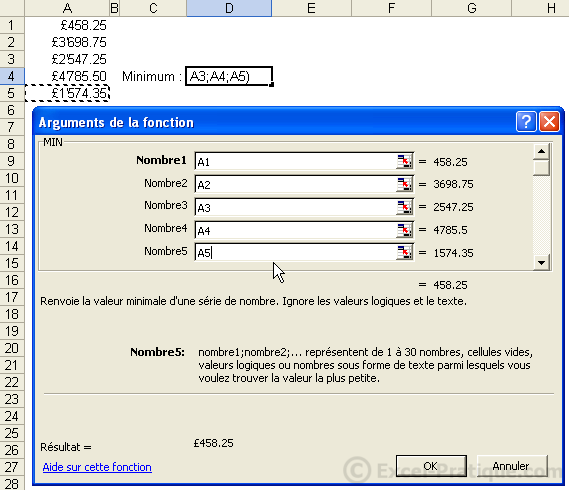Select cell A2 containing £3'698.75

[x=67, y=42]
